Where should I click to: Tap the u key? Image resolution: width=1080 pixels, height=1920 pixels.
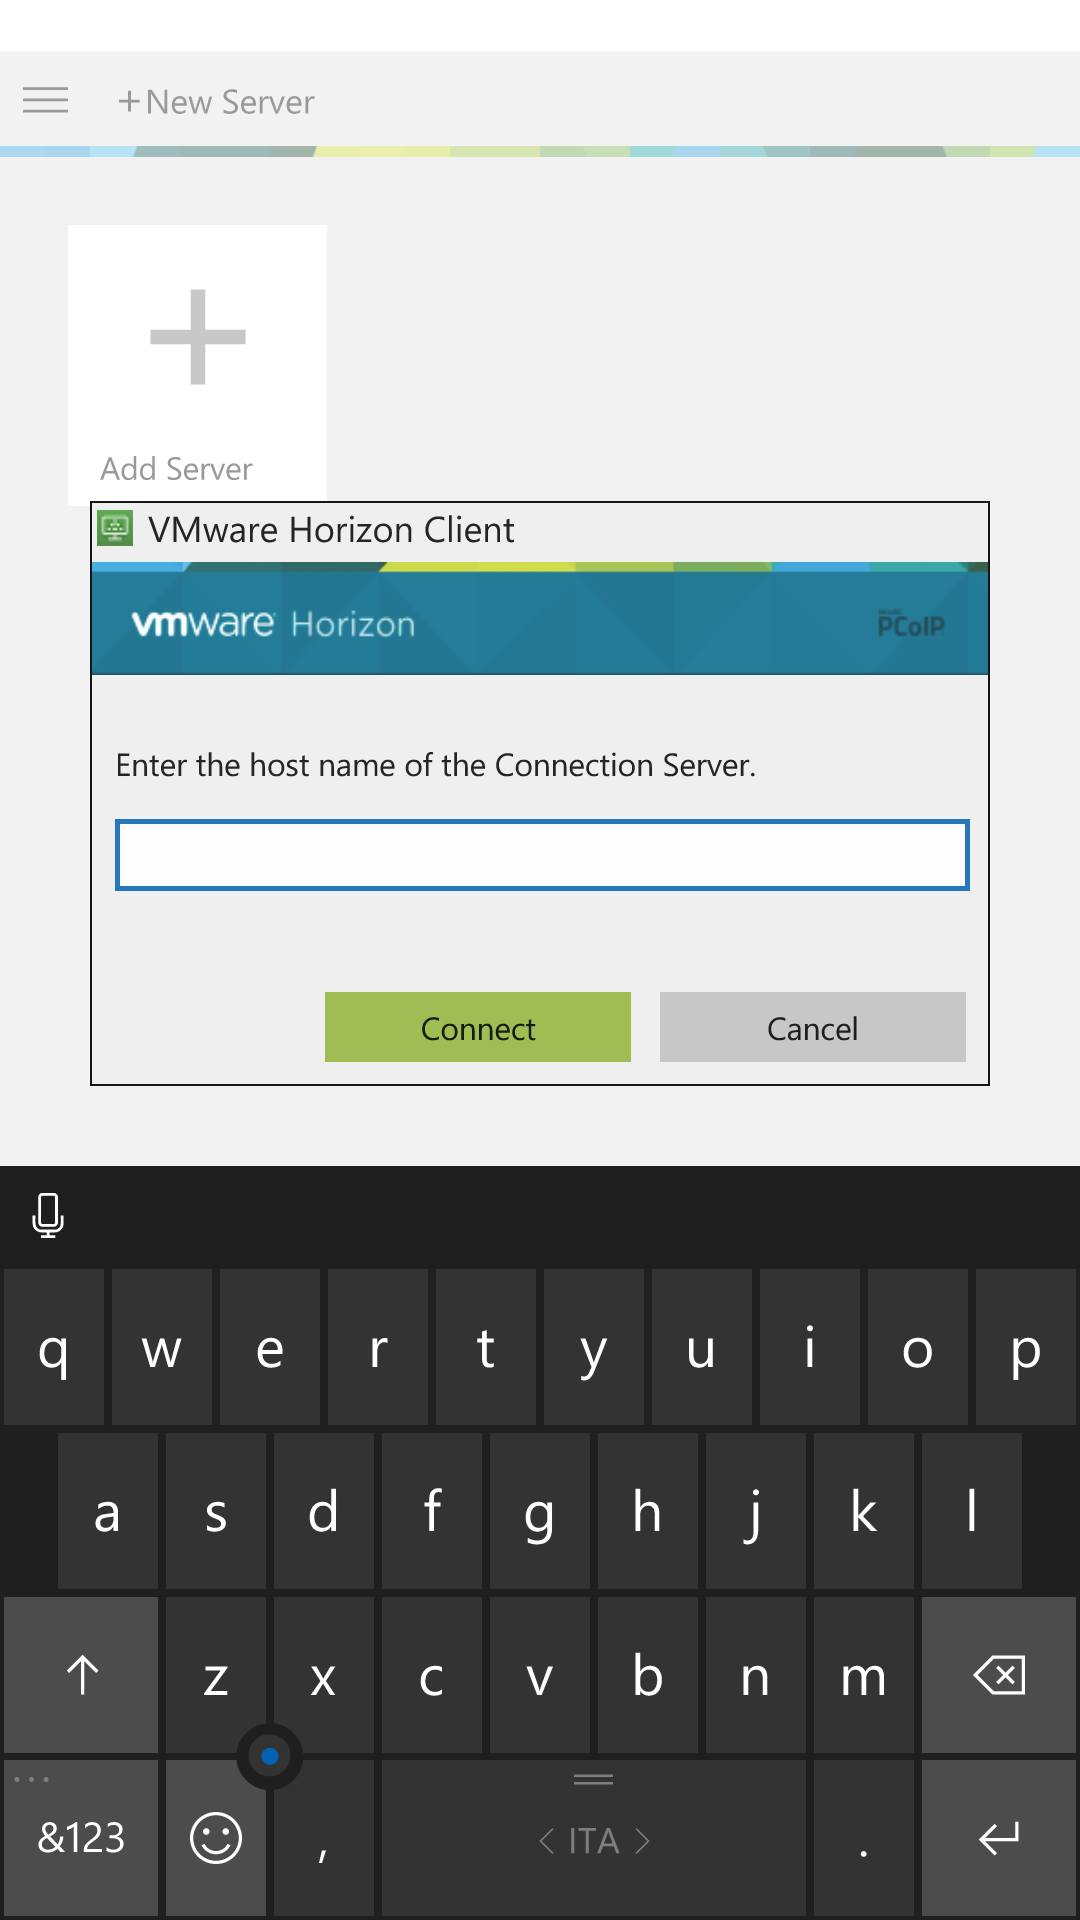pyautogui.click(x=702, y=1347)
